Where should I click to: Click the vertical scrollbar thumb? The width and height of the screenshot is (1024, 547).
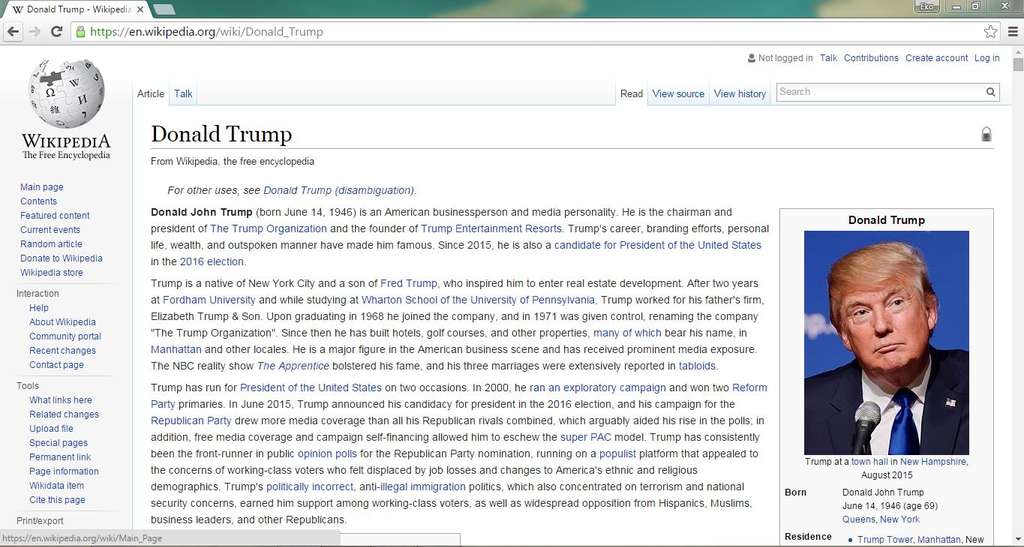click(1017, 64)
